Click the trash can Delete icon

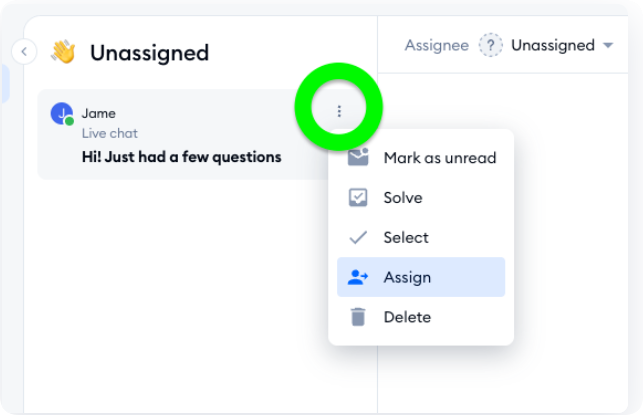coord(357,317)
